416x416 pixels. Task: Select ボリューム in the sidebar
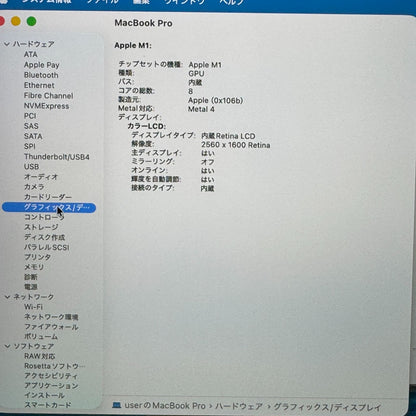[41, 336]
